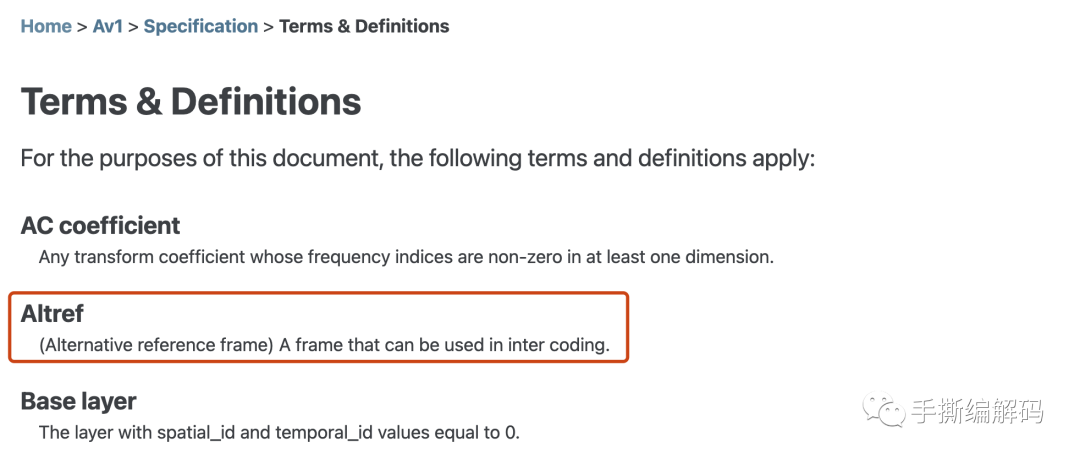
Task: Select the Altref term heading
Action: click(52, 314)
